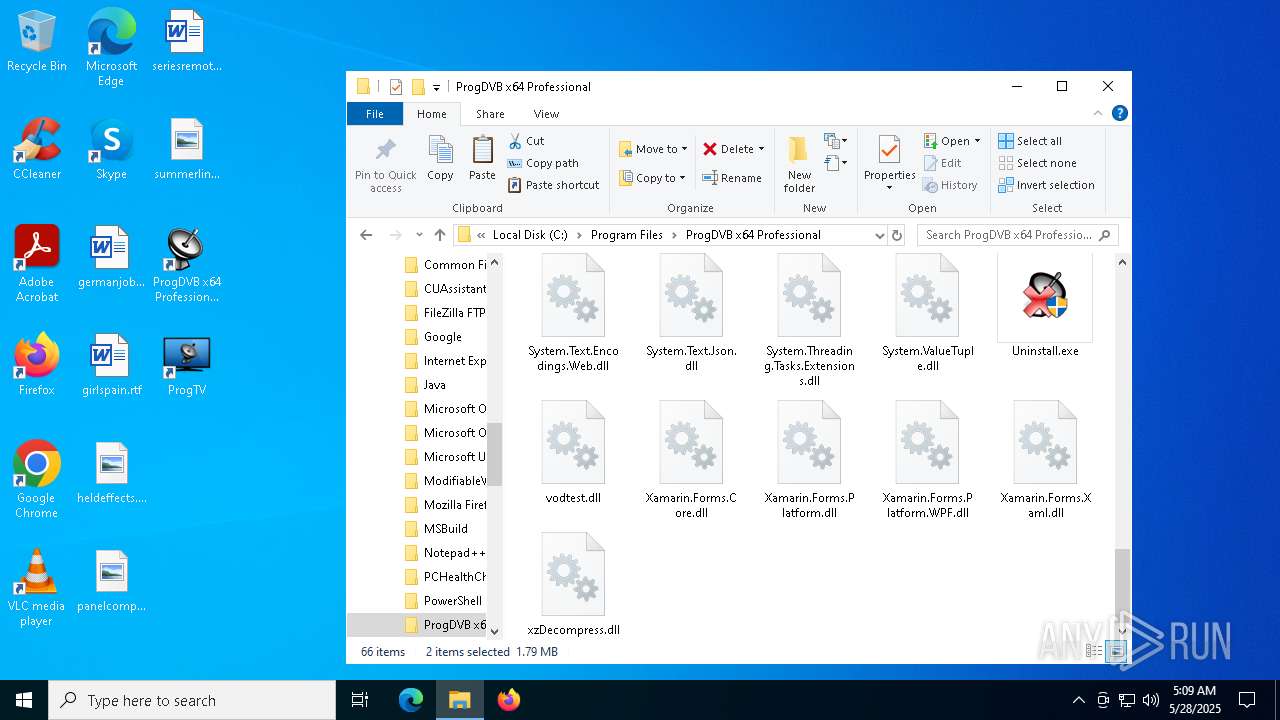This screenshot has height=720, width=1280.
Task: Open Recent locations dropdown arrow
Action: pyautogui.click(x=419, y=235)
